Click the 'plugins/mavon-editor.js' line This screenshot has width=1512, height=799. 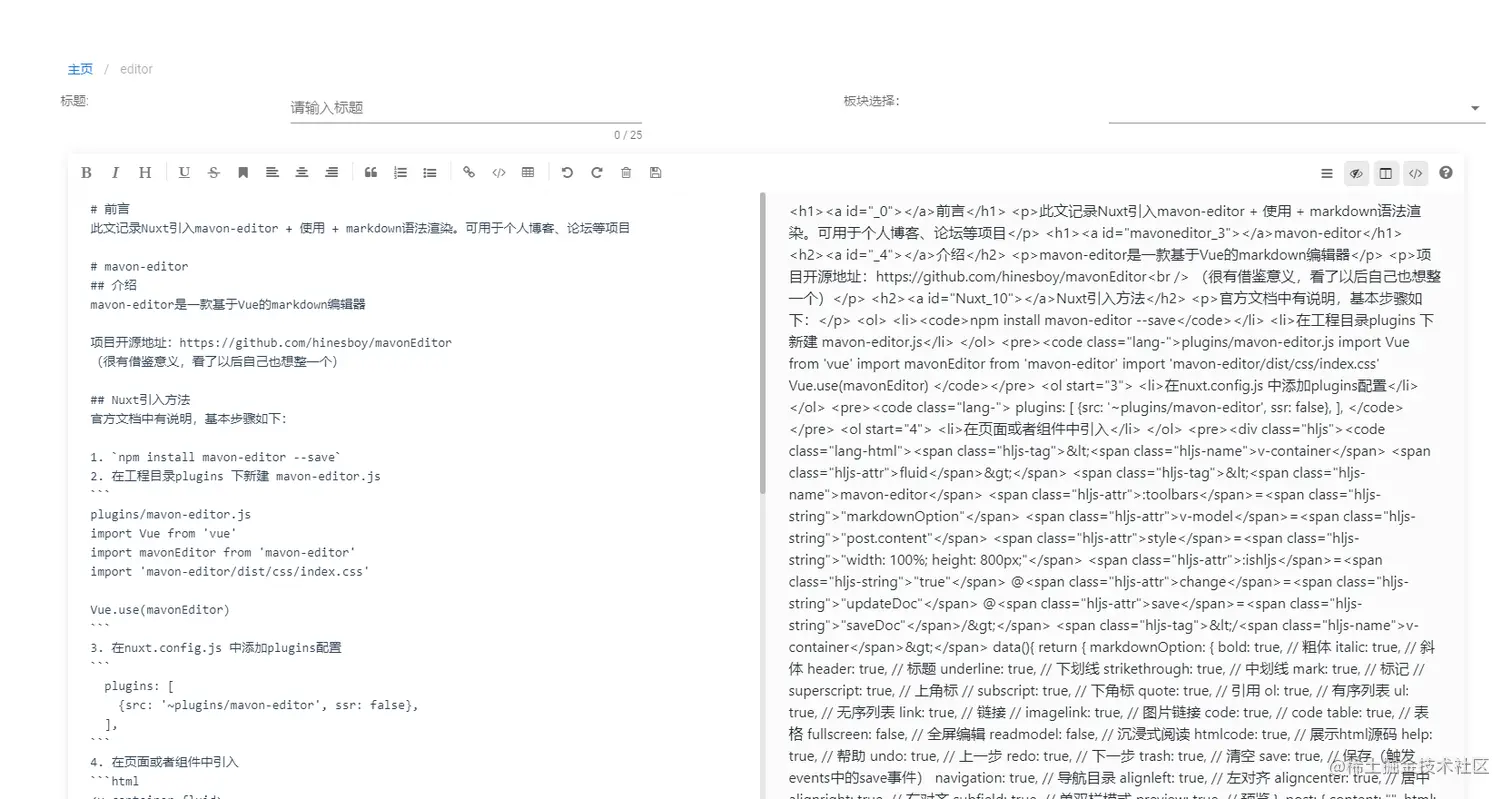coord(170,514)
